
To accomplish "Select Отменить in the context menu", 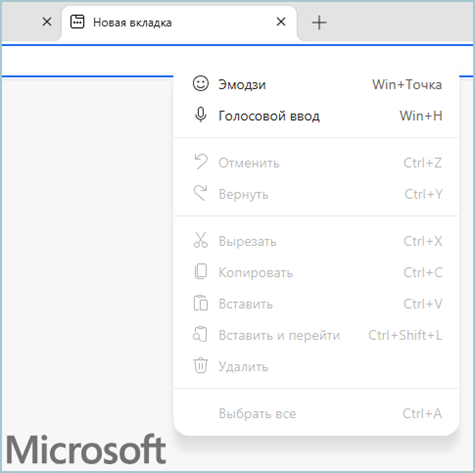I will click(317, 163).
